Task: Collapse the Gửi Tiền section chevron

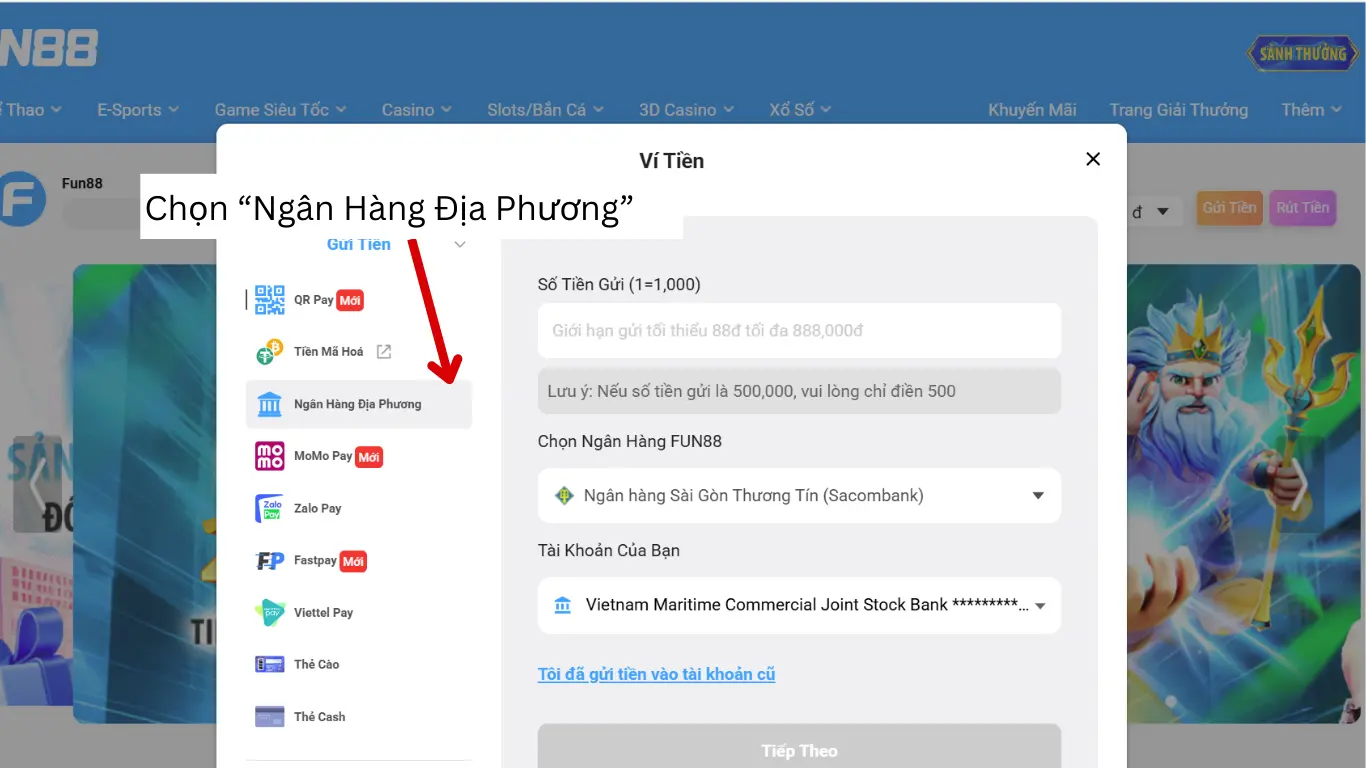Action: click(460, 245)
